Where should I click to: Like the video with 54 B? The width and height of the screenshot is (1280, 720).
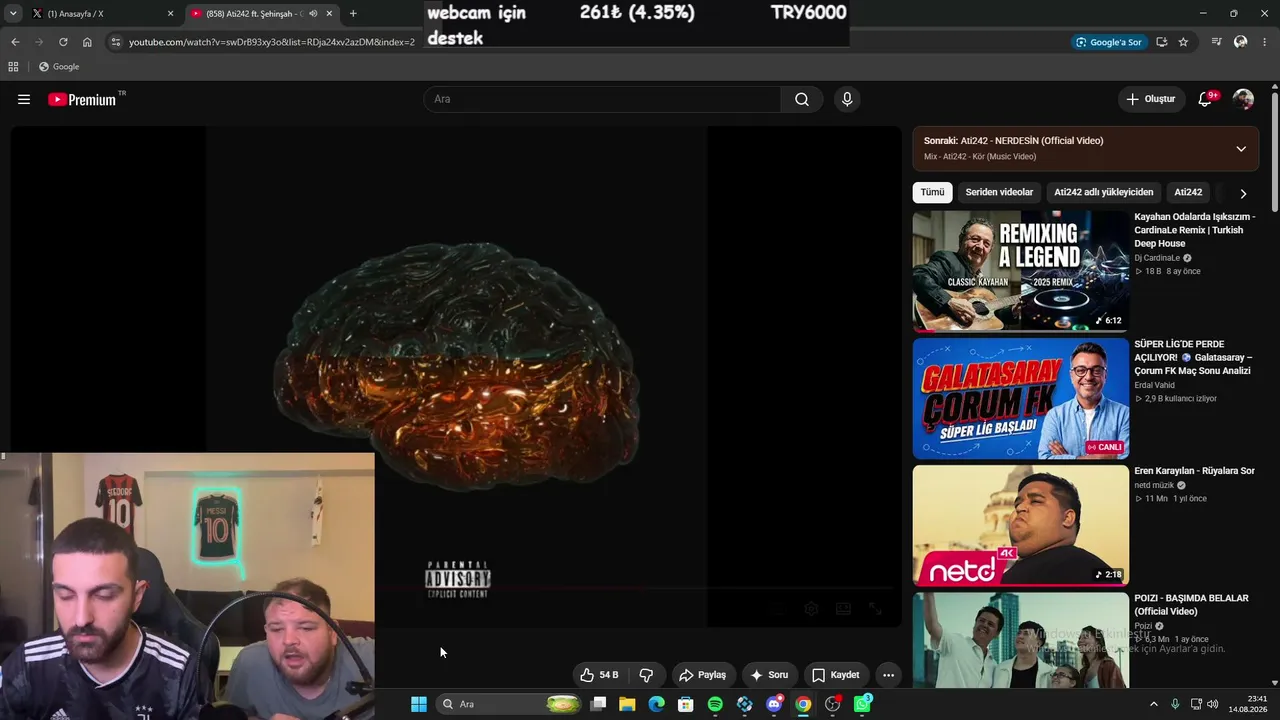pos(599,675)
